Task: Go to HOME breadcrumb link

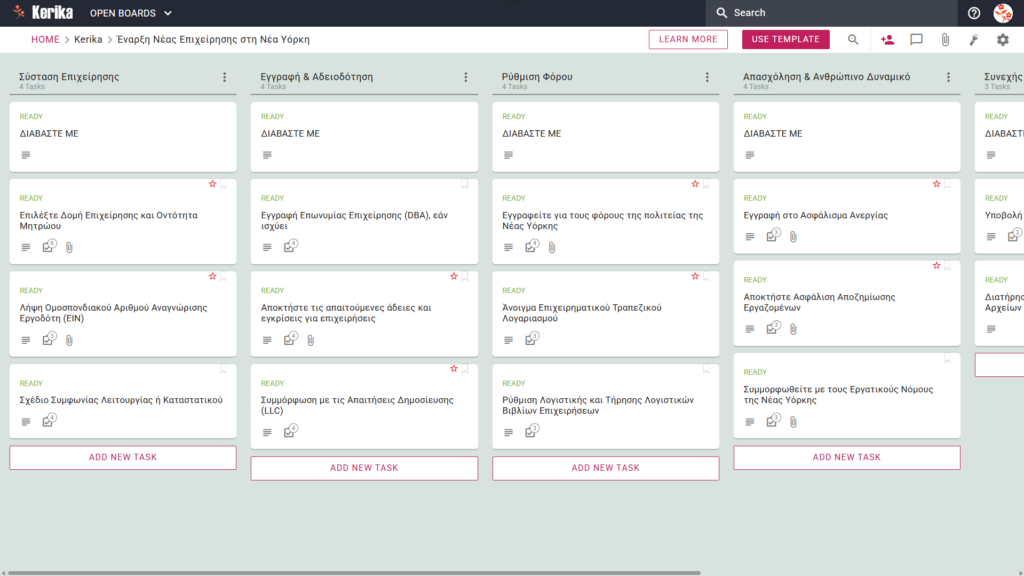Action: [x=45, y=39]
